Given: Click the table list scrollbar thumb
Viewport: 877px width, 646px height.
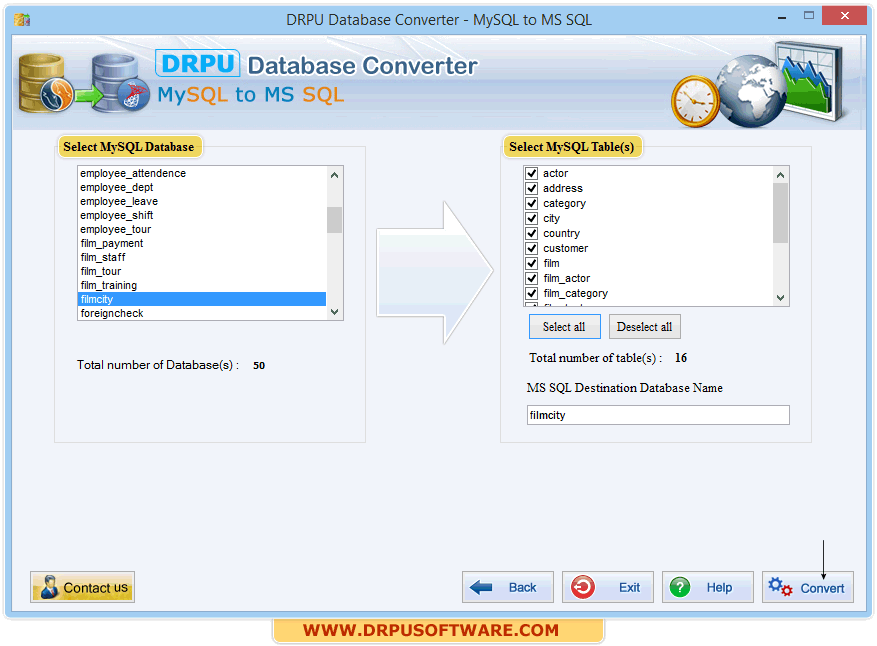Looking at the screenshot, I should pyautogui.click(x=781, y=213).
